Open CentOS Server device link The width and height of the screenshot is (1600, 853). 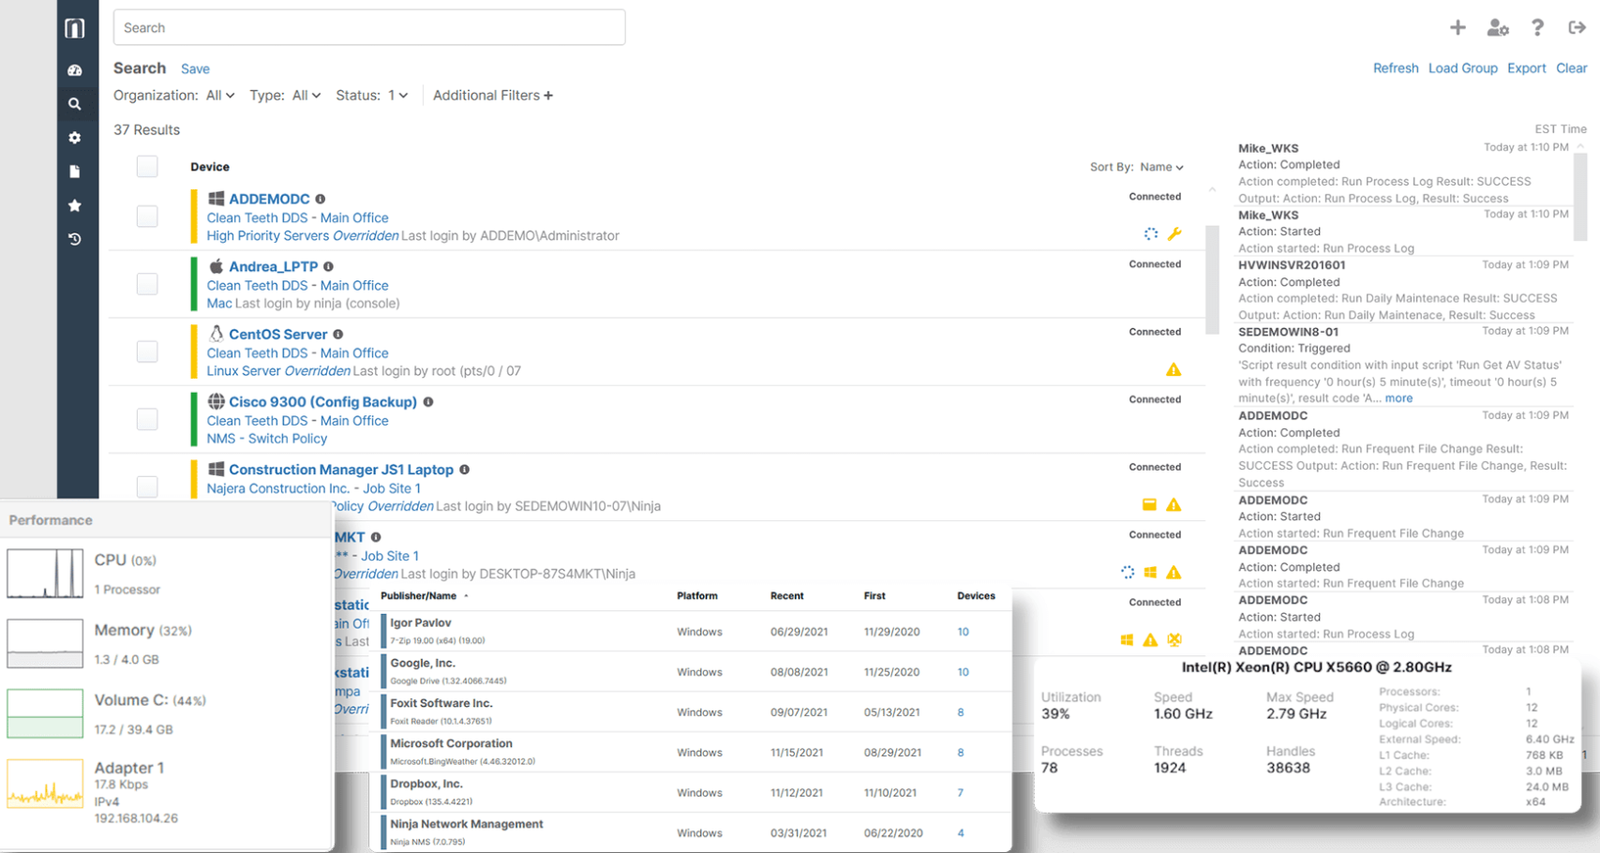(278, 335)
